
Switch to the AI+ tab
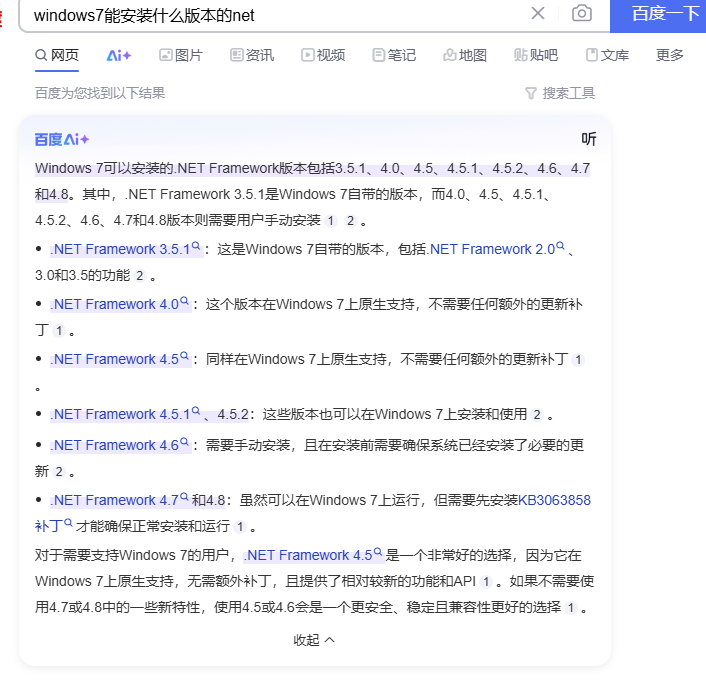[119, 56]
